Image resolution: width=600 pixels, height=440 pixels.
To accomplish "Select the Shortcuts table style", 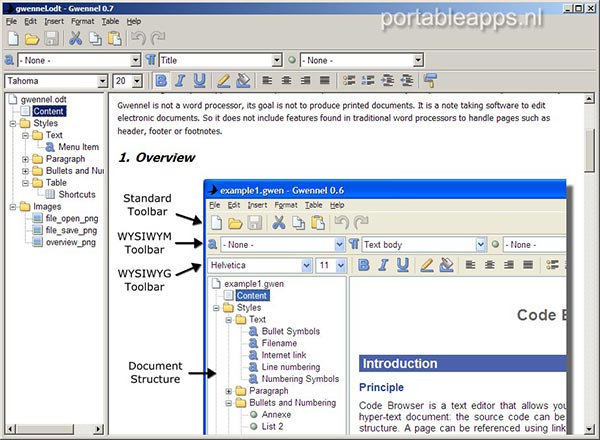I will (77, 194).
